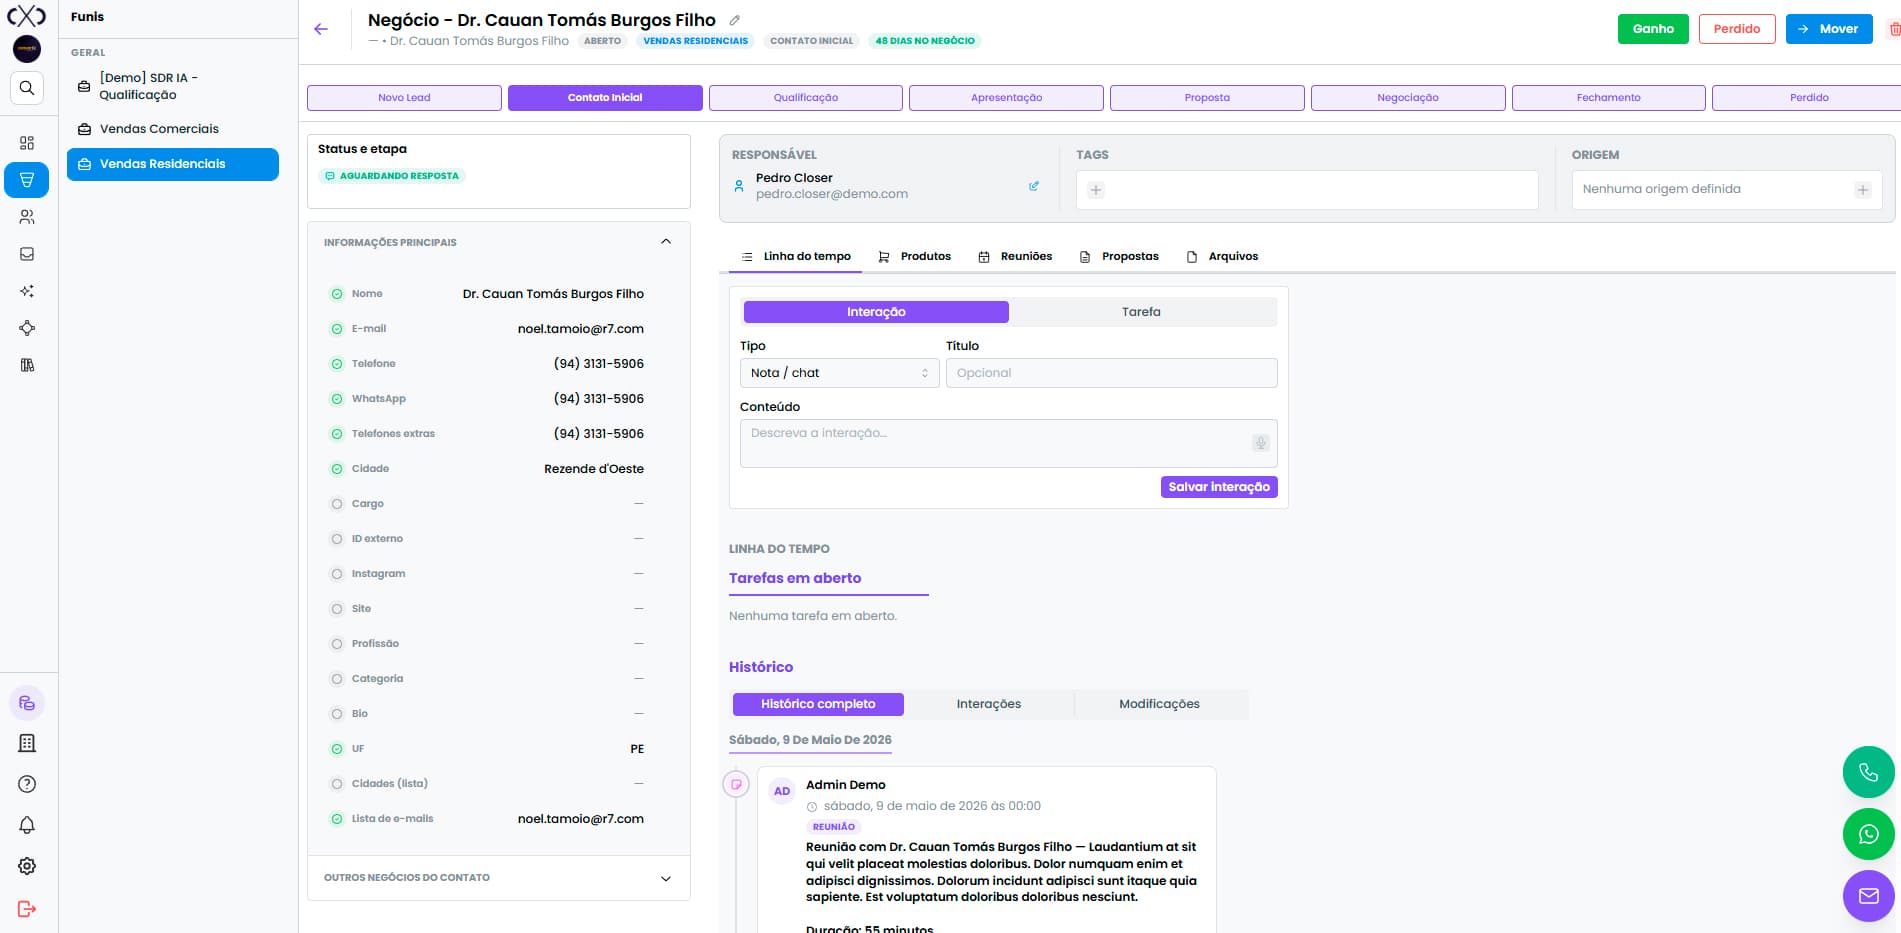Delete the deal with trash icon
The height and width of the screenshot is (933, 1901).
[1893, 29]
